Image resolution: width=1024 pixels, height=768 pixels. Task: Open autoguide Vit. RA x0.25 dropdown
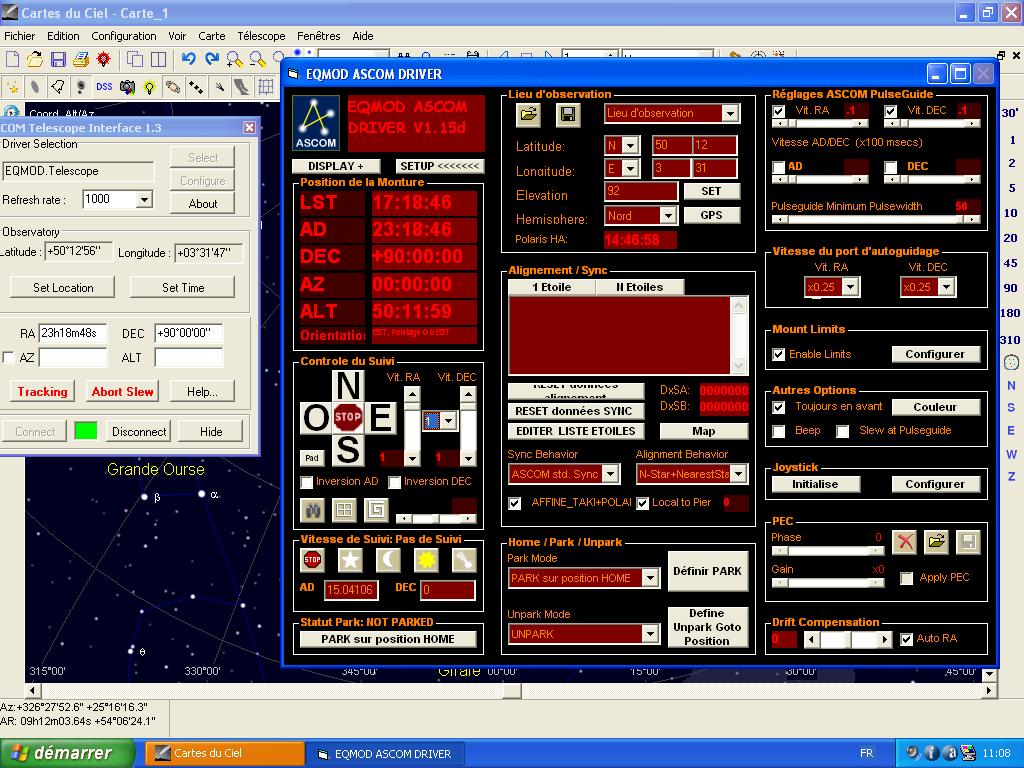pos(850,287)
